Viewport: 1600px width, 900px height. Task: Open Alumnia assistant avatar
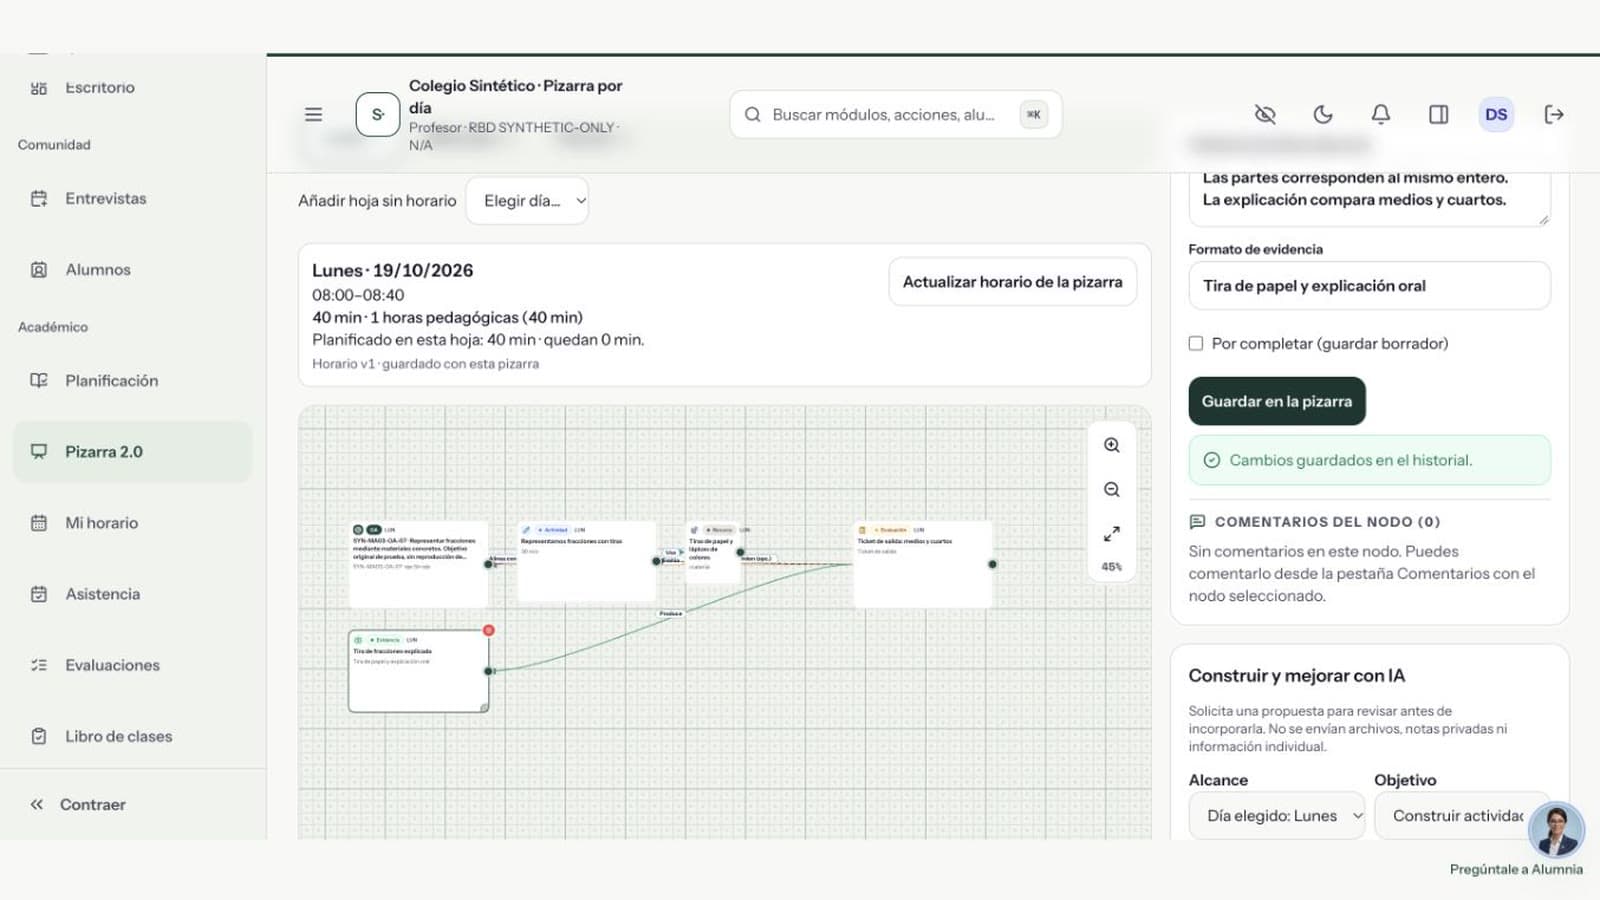(1557, 829)
